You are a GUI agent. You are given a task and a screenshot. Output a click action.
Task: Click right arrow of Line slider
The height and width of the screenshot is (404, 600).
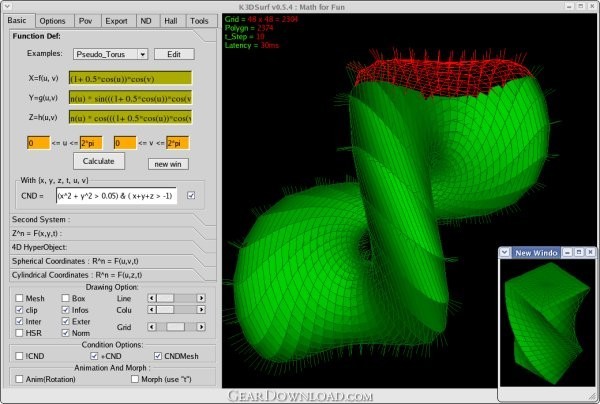click(201, 298)
